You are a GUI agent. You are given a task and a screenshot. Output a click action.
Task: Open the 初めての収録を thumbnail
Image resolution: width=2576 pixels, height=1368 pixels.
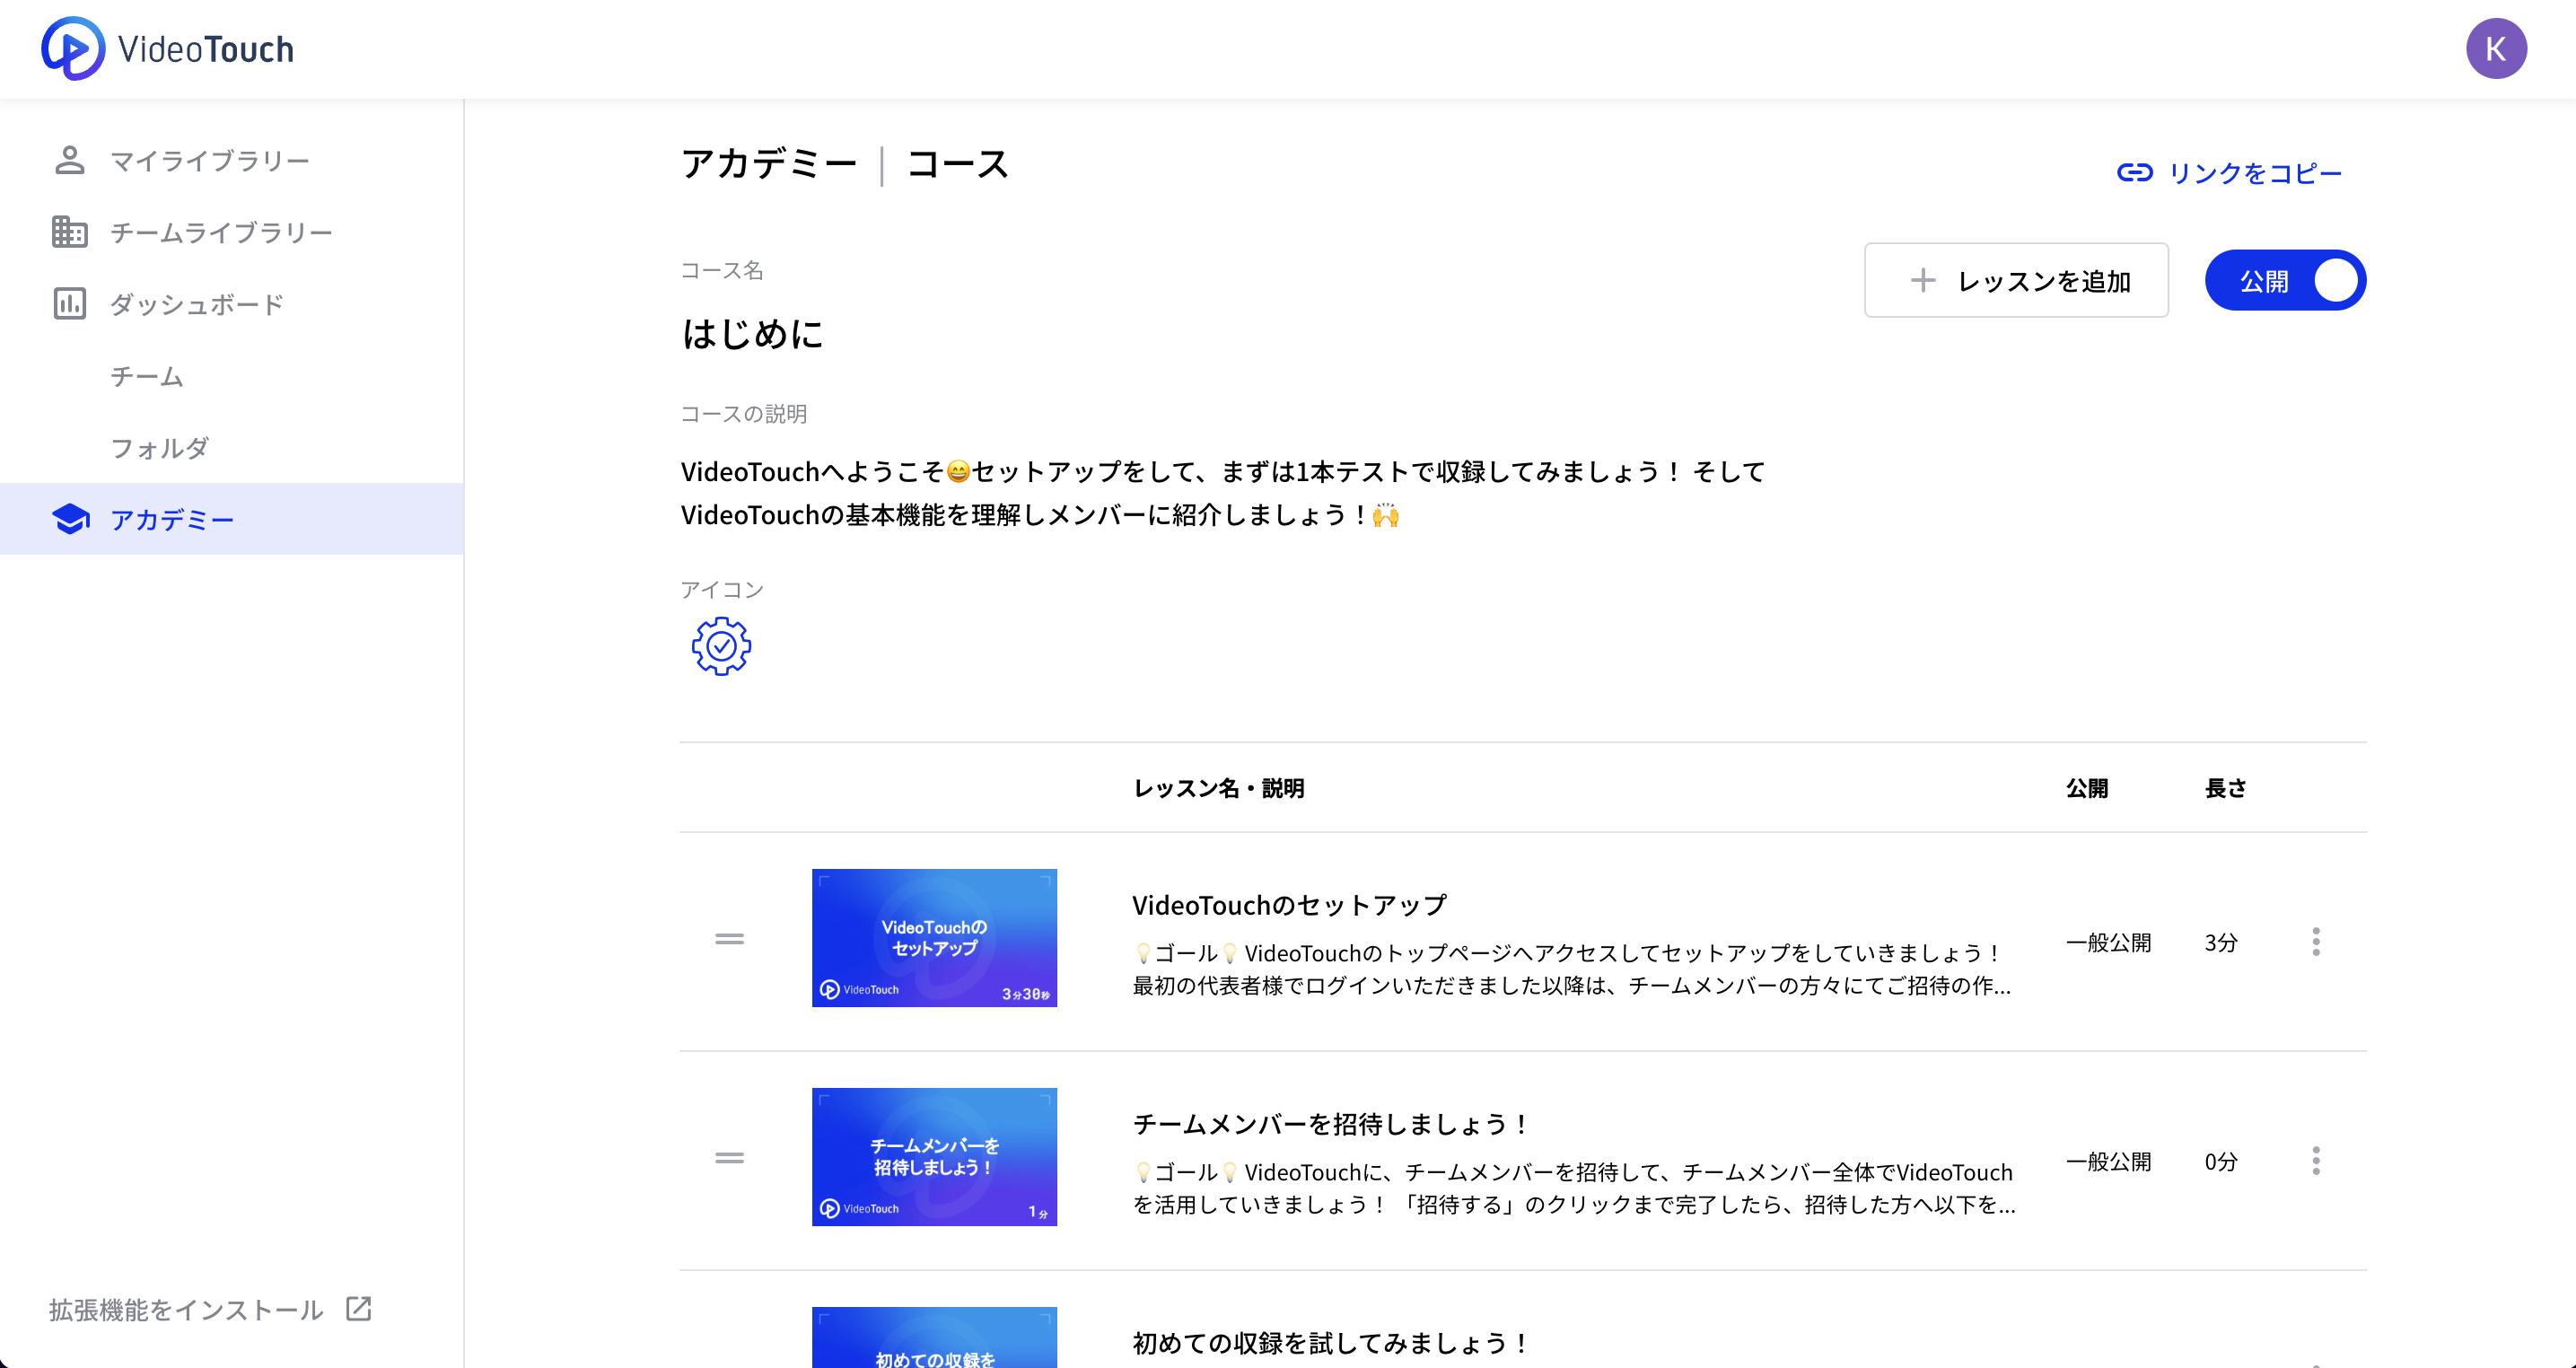click(x=934, y=1337)
